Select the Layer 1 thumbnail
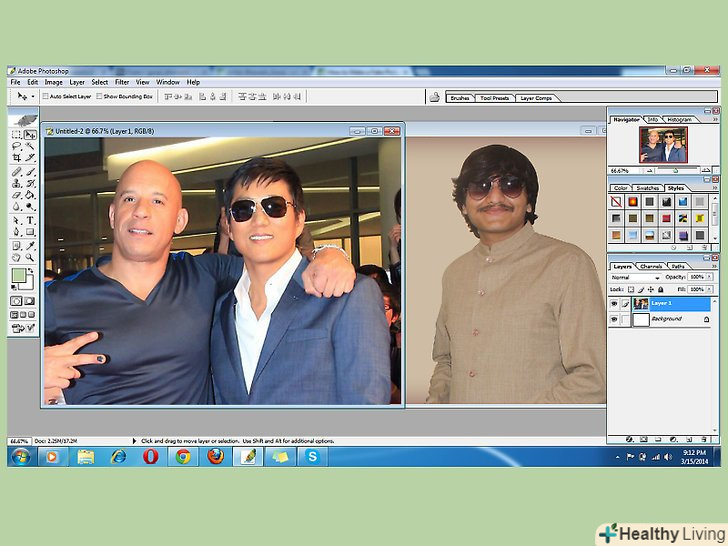 click(641, 304)
